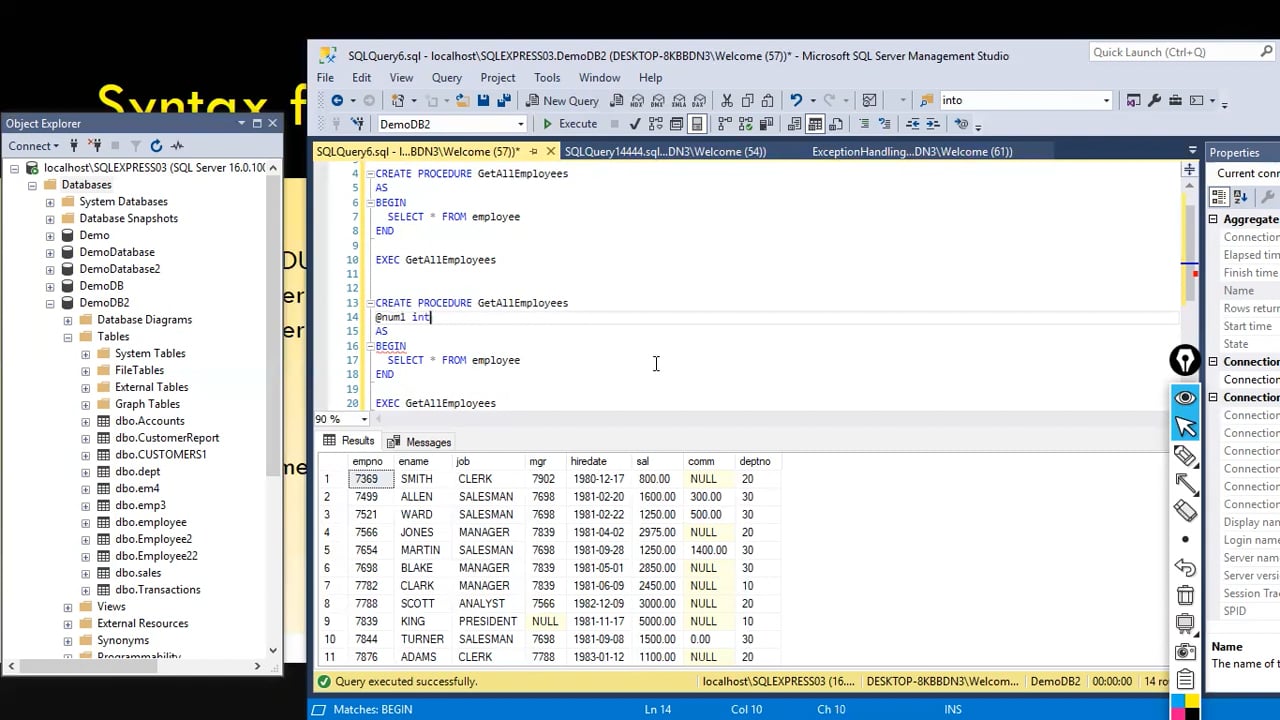
Task: Open the Connect dropdown in Object Explorer
Action: [33, 146]
